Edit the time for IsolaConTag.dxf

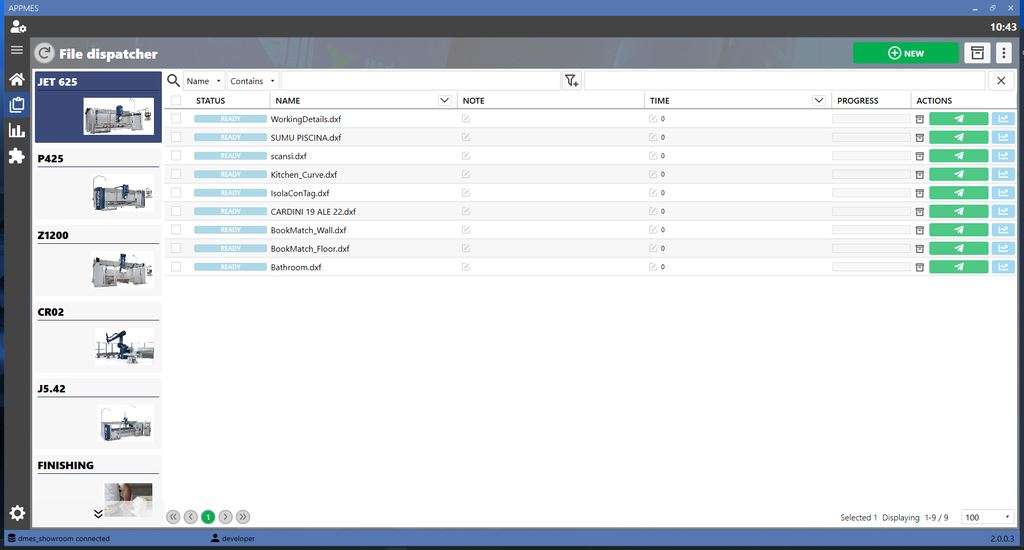click(x=652, y=193)
